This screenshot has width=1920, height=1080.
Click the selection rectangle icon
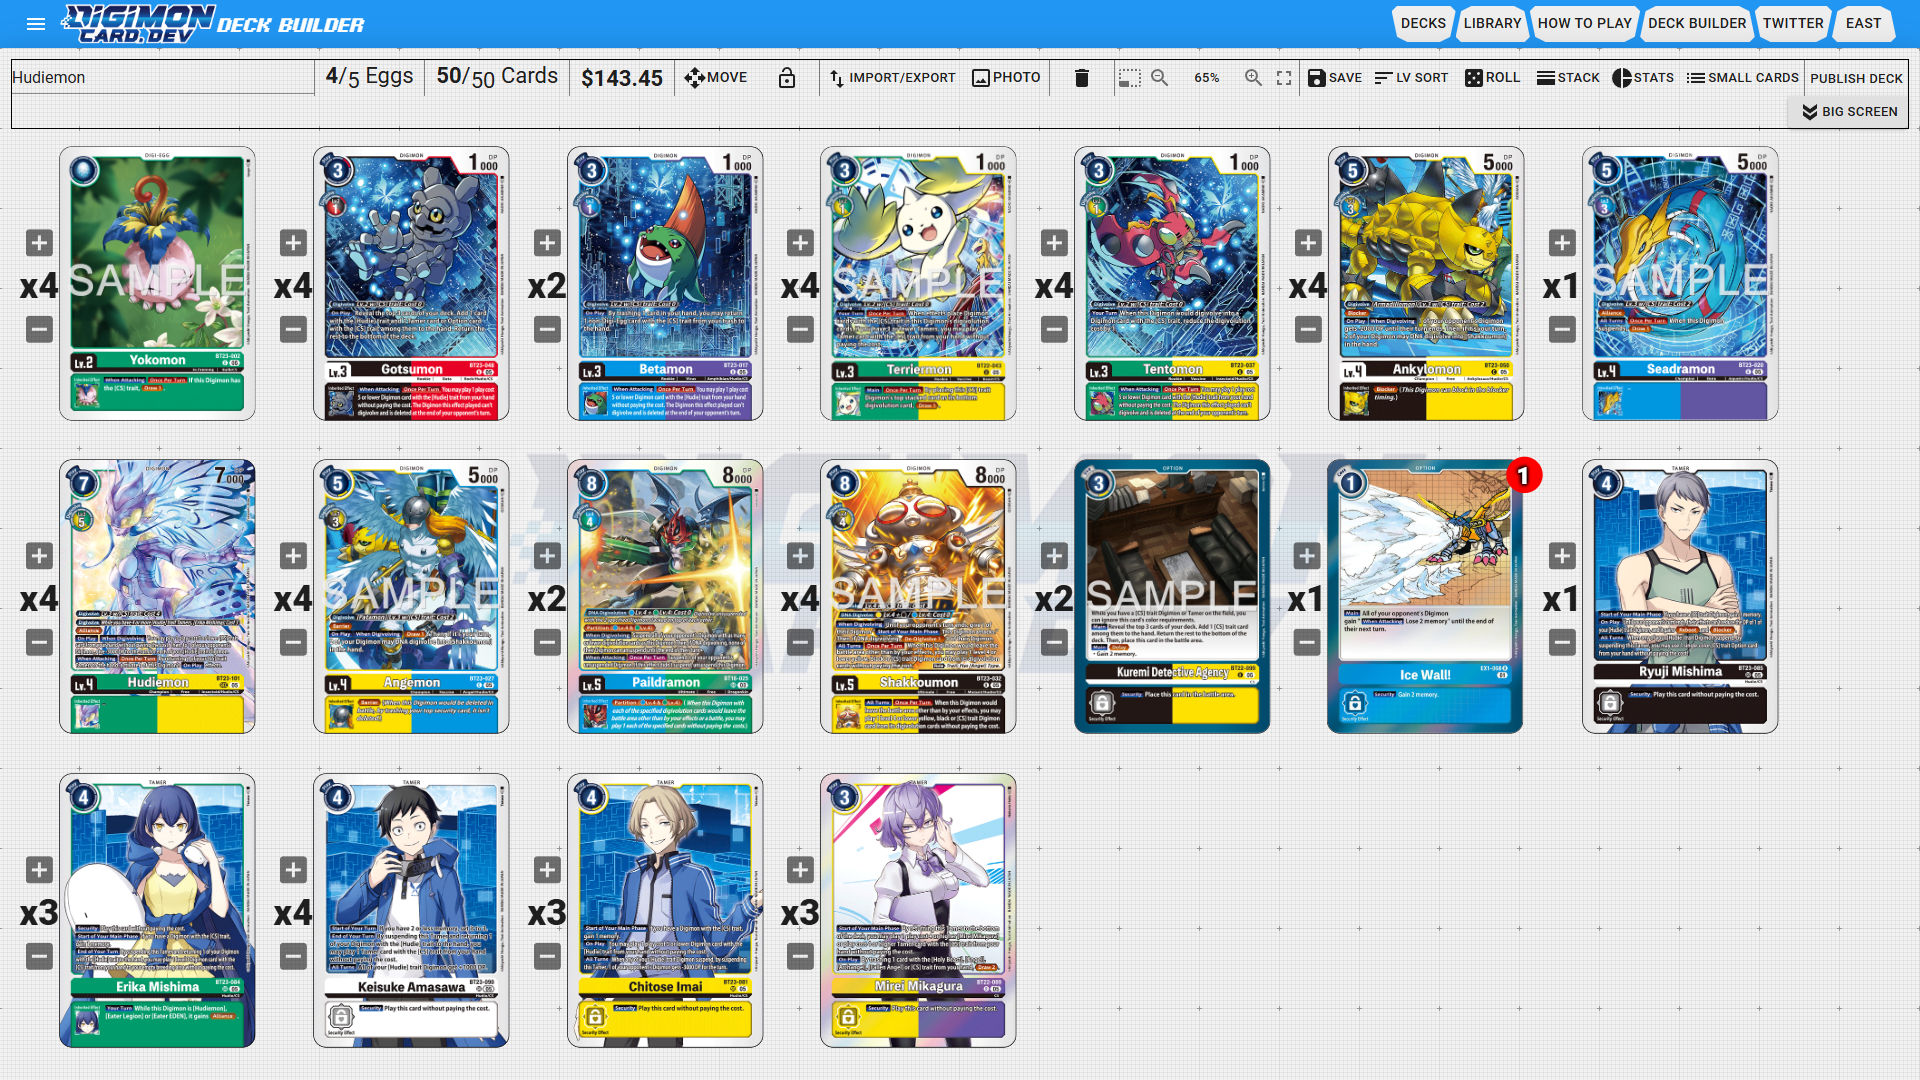(1129, 78)
